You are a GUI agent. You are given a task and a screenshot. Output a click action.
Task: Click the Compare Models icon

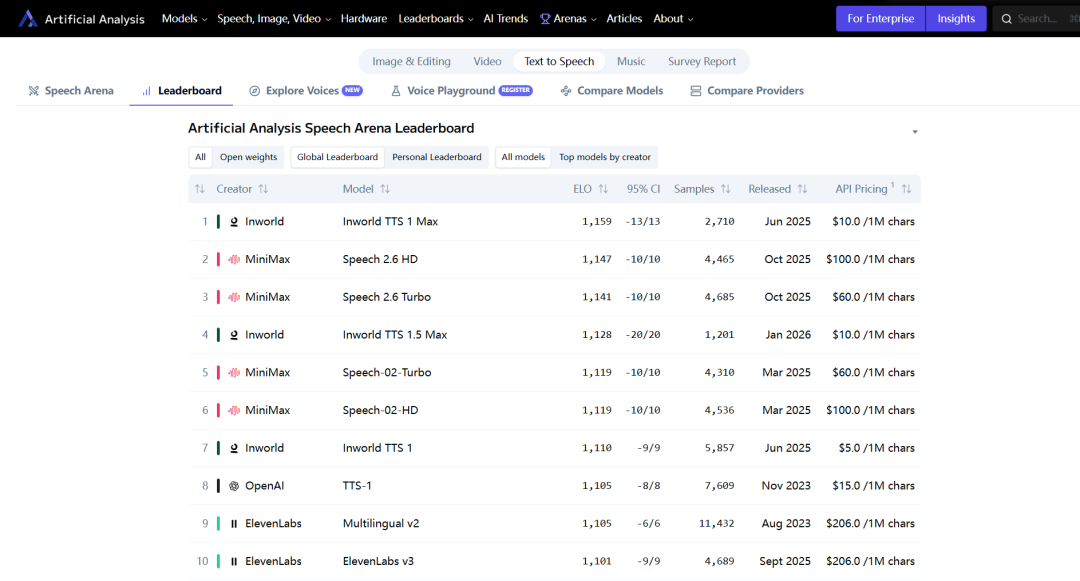567,91
